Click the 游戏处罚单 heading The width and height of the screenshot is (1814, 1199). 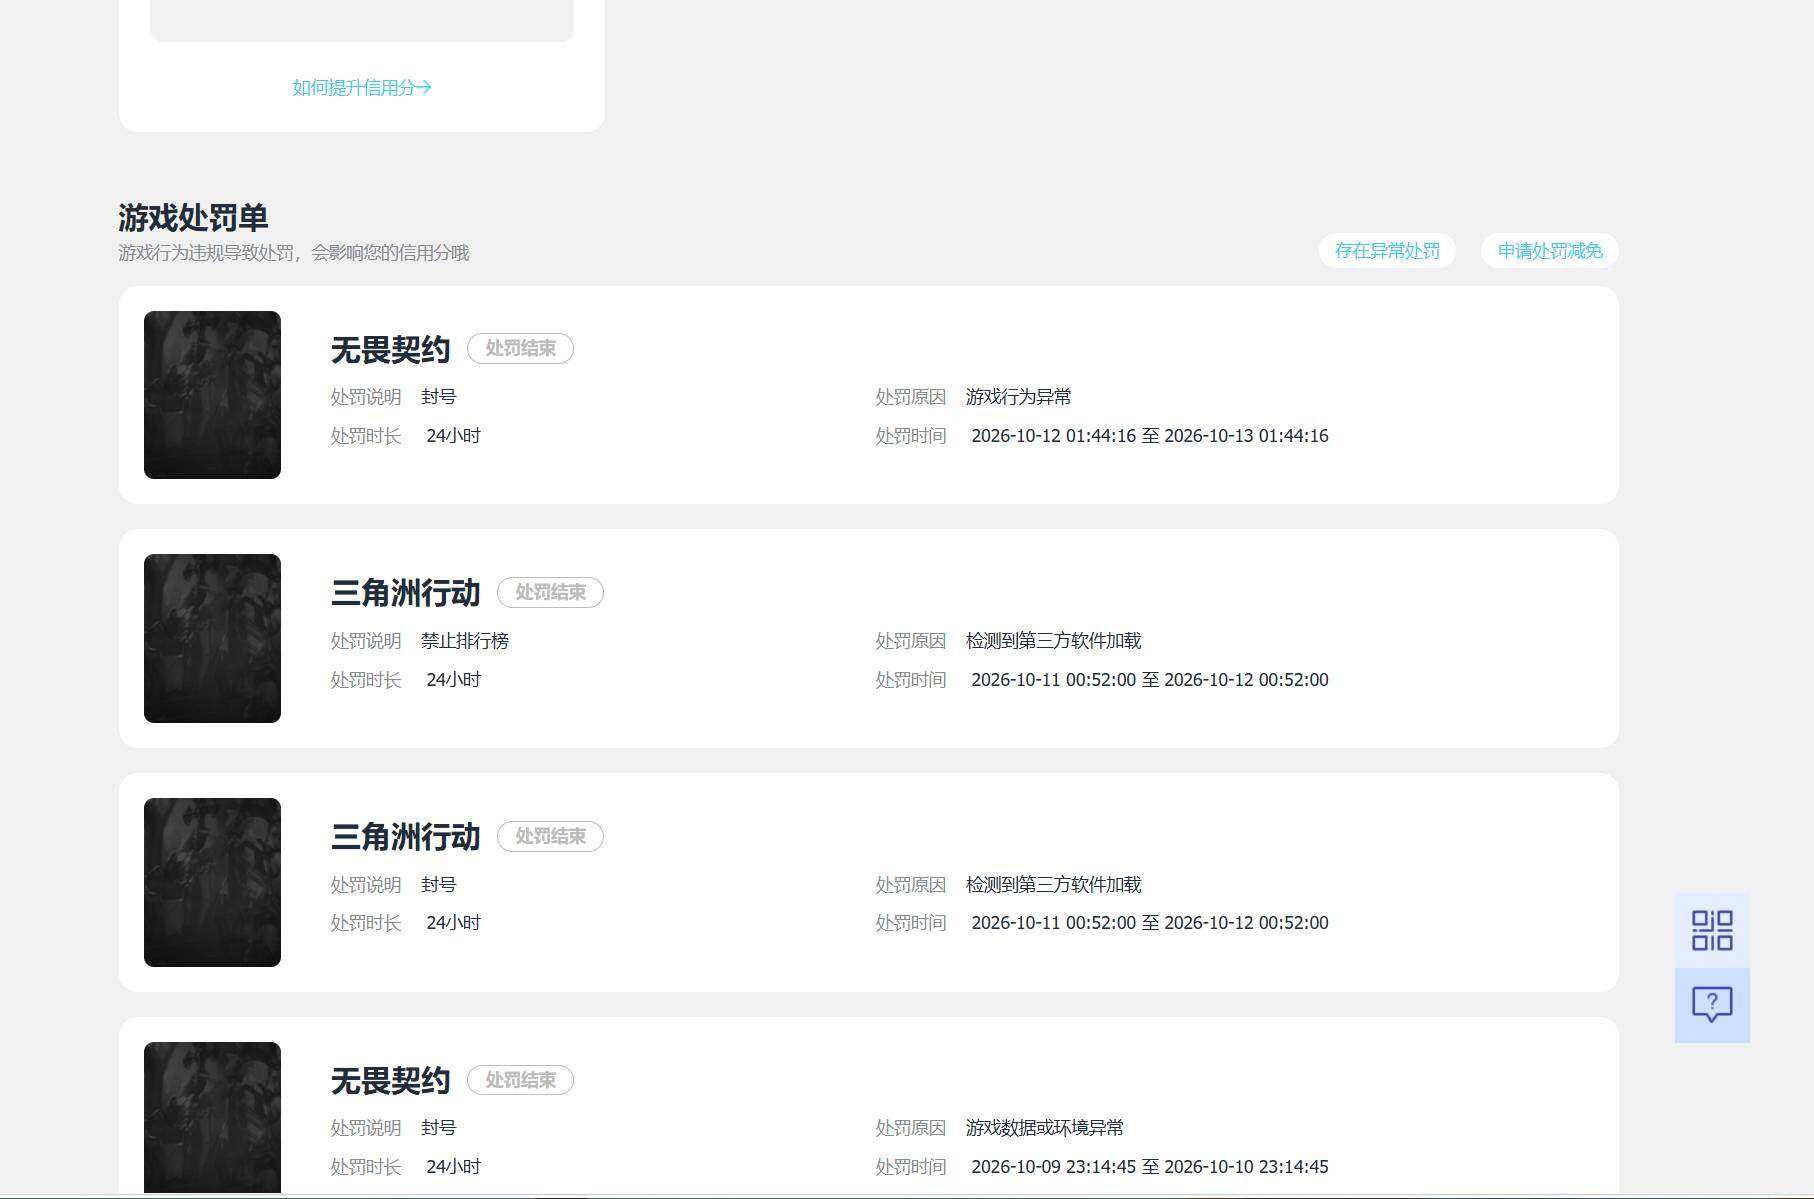tap(193, 217)
